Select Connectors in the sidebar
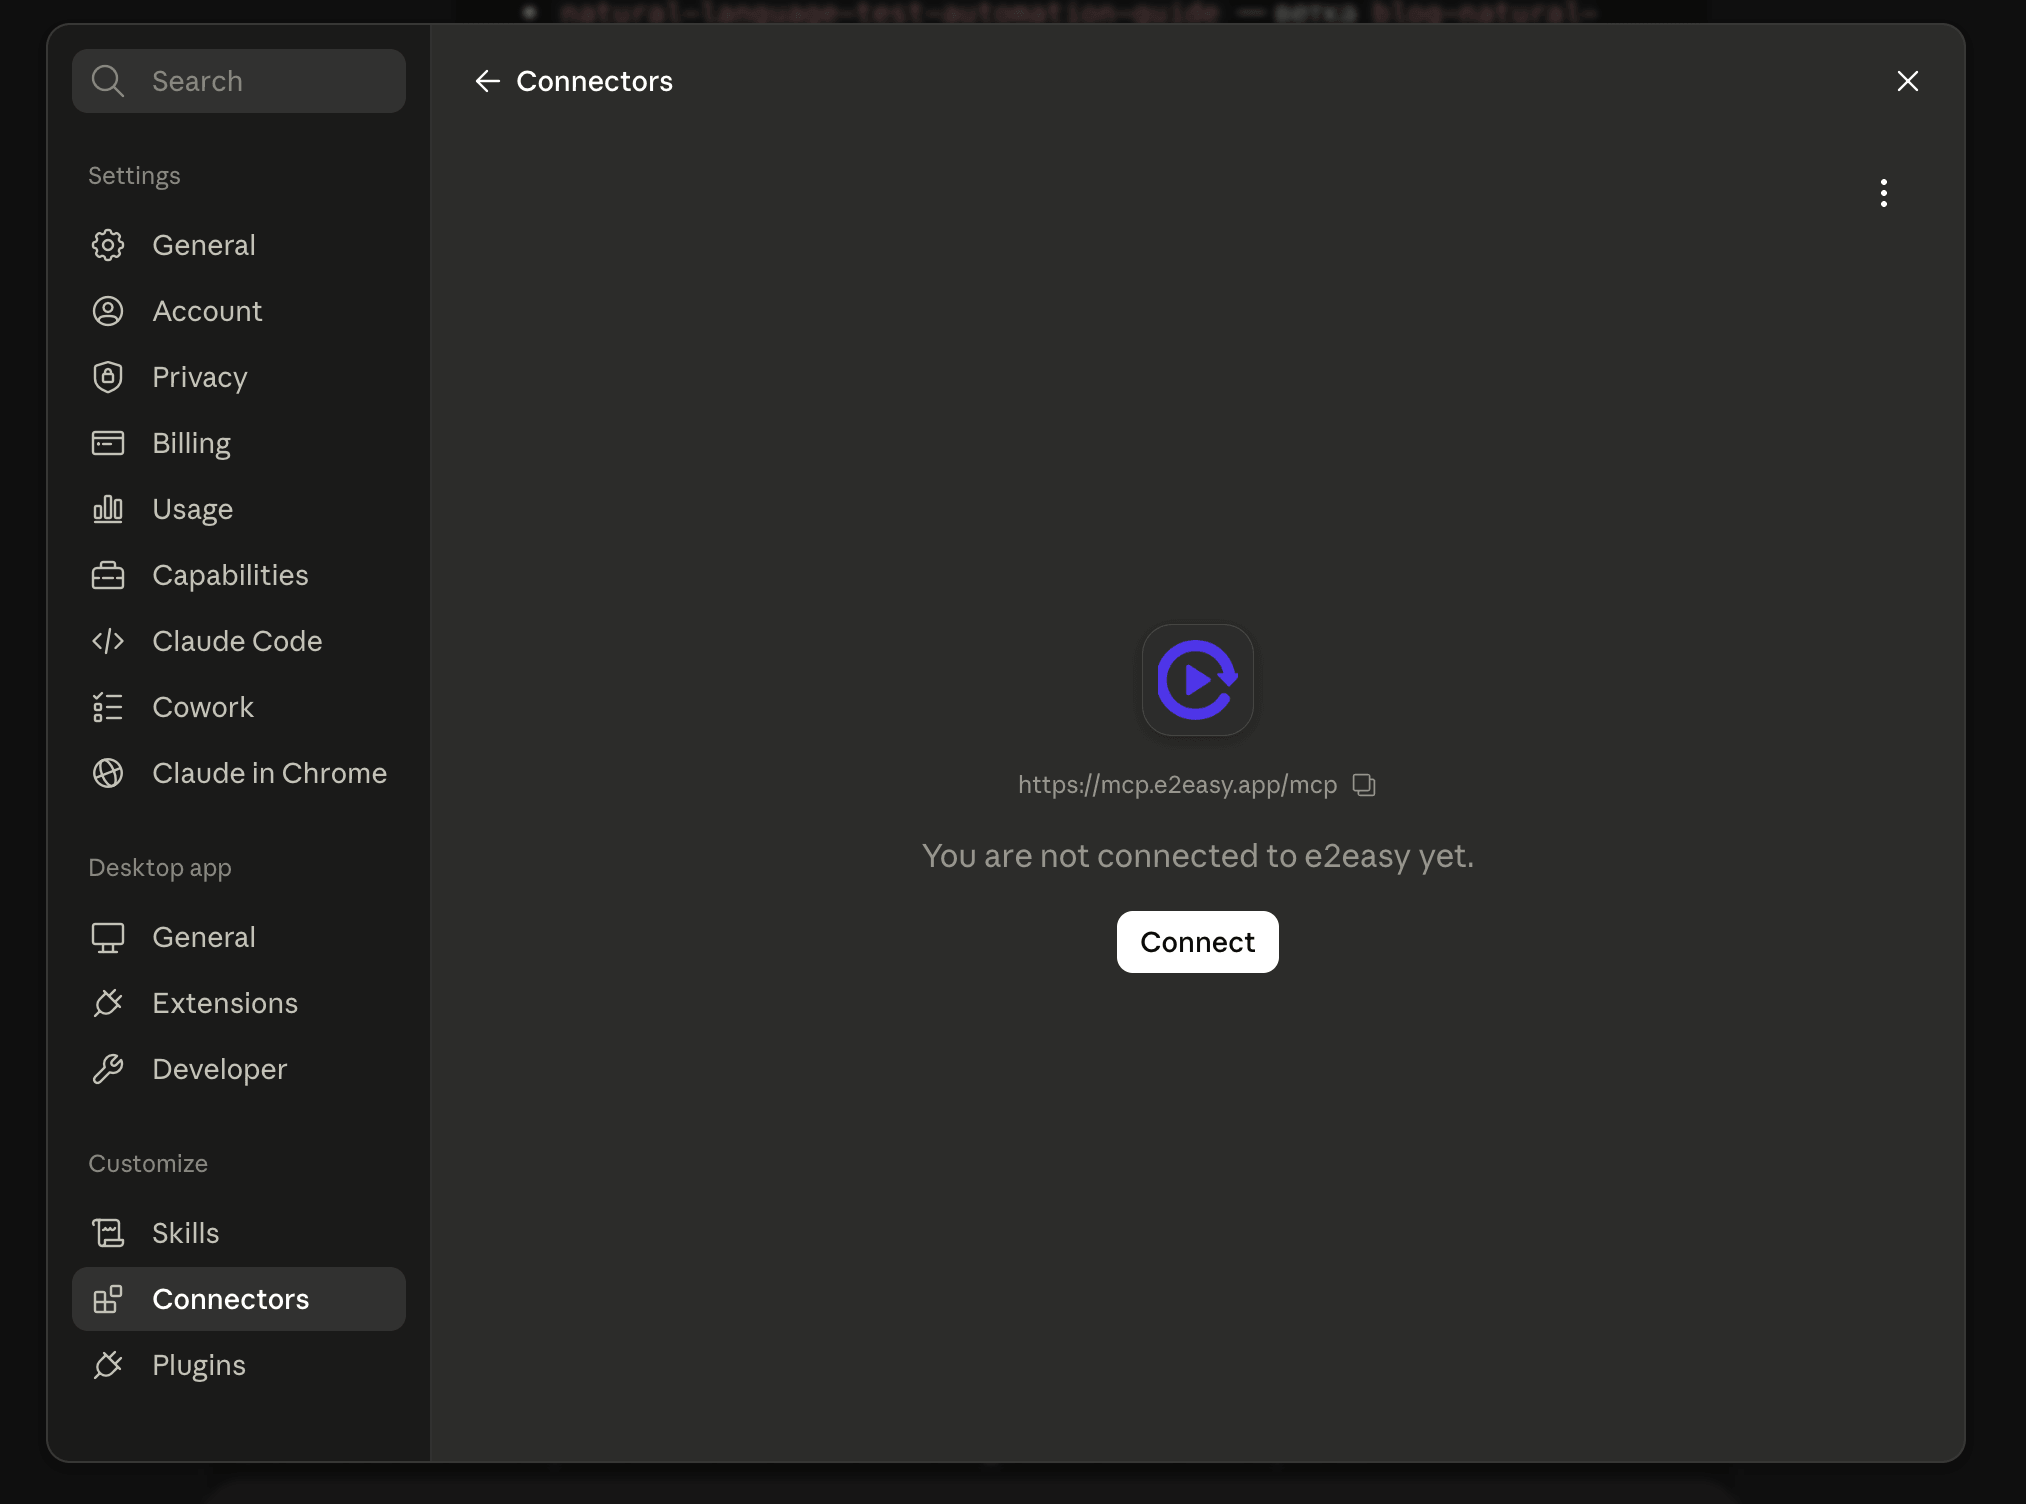2026x1504 pixels. (x=239, y=1299)
